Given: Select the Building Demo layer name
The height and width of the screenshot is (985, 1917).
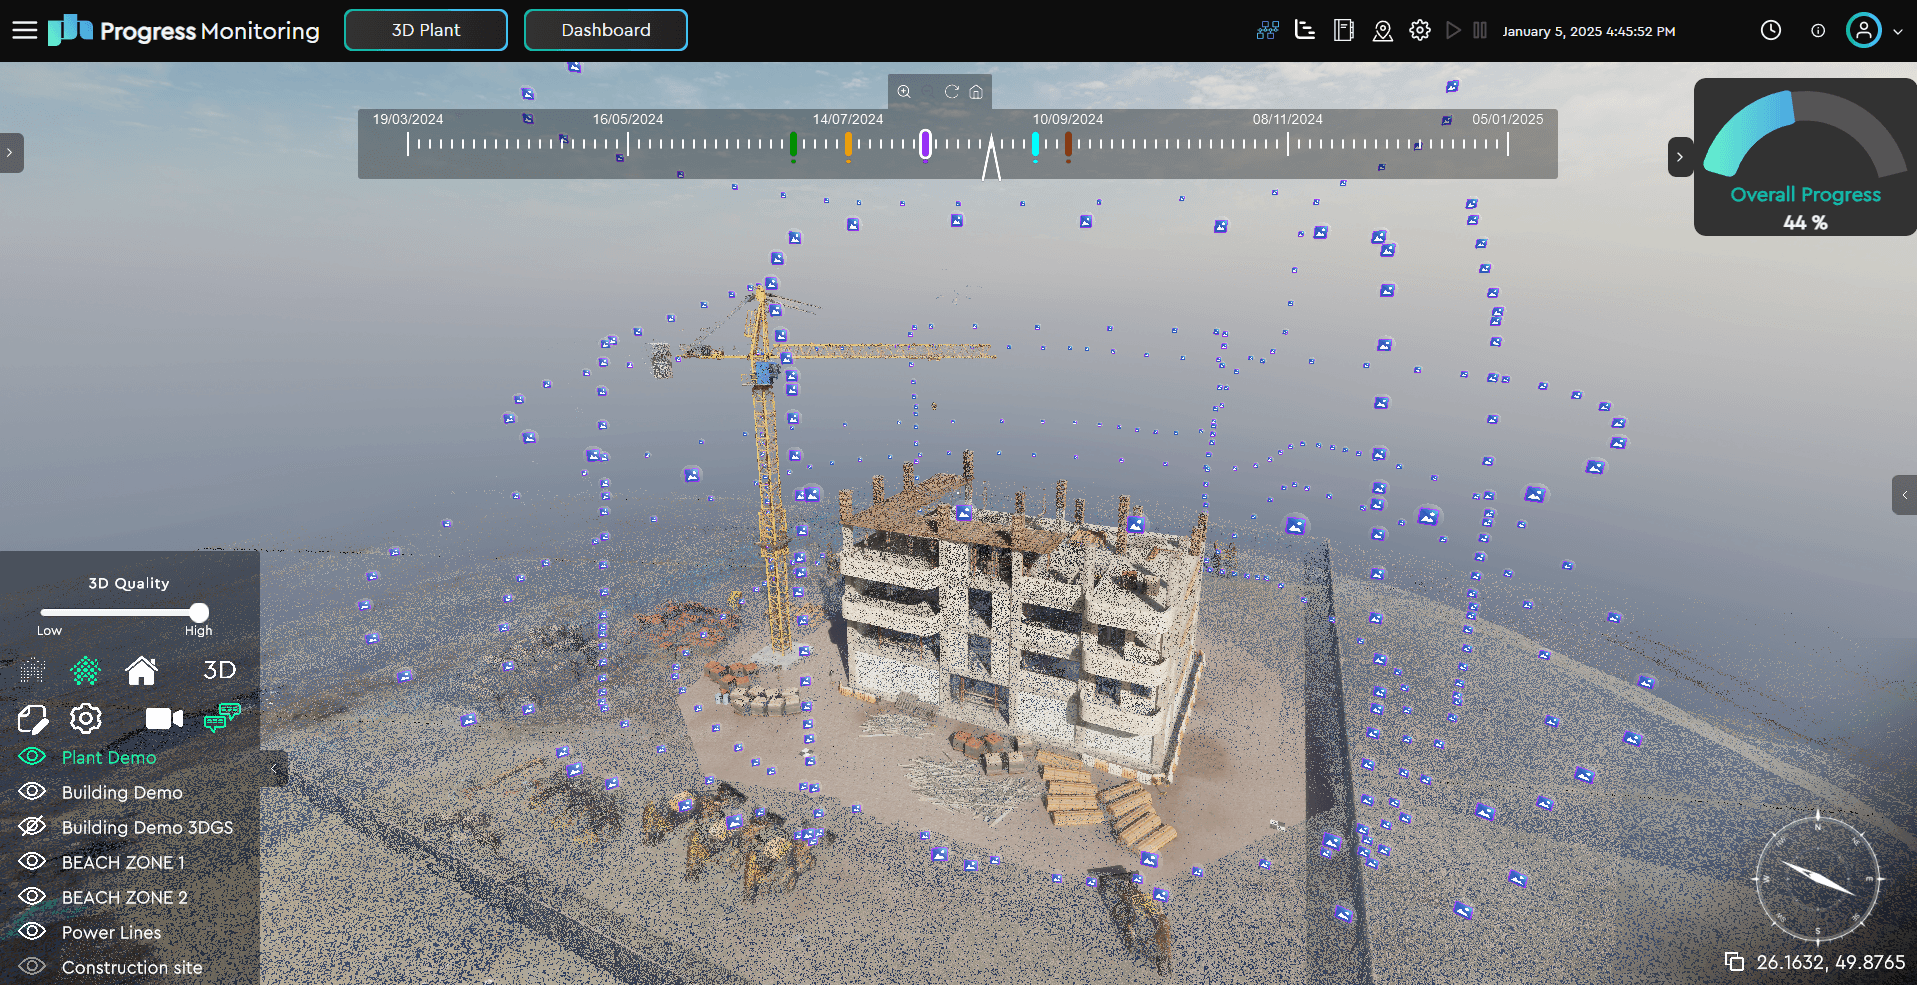Looking at the screenshot, I should (122, 793).
